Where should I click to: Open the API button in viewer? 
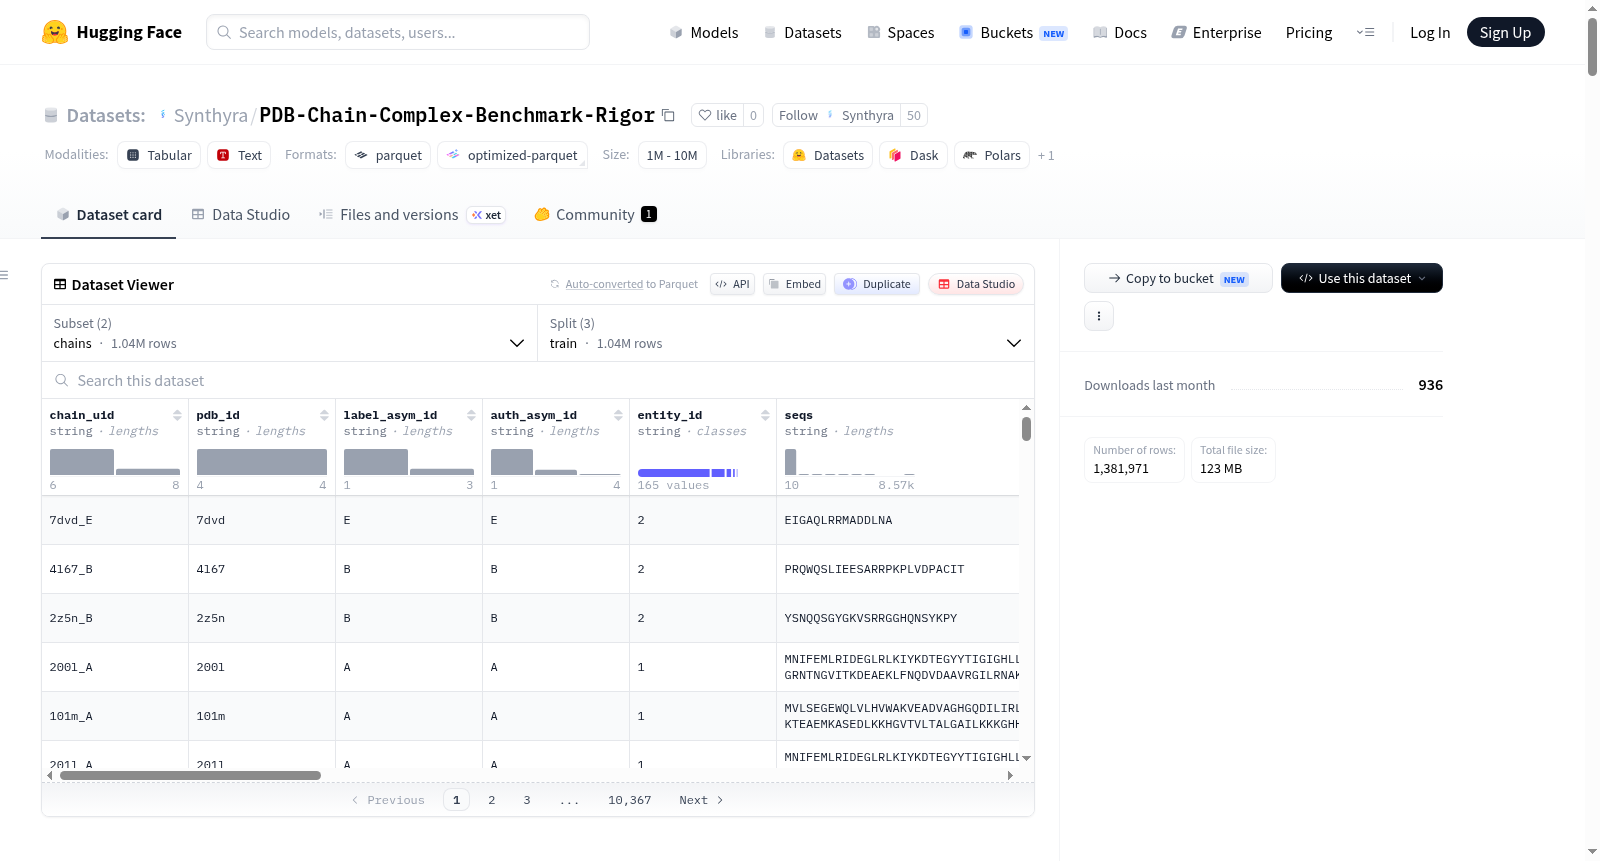click(x=732, y=284)
